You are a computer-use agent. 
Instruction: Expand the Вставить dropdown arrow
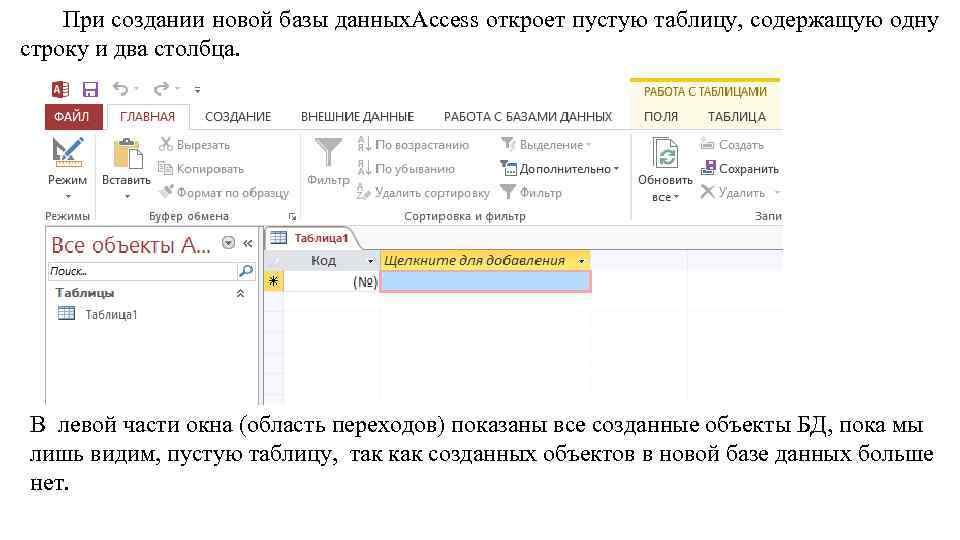click(x=127, y=196)
